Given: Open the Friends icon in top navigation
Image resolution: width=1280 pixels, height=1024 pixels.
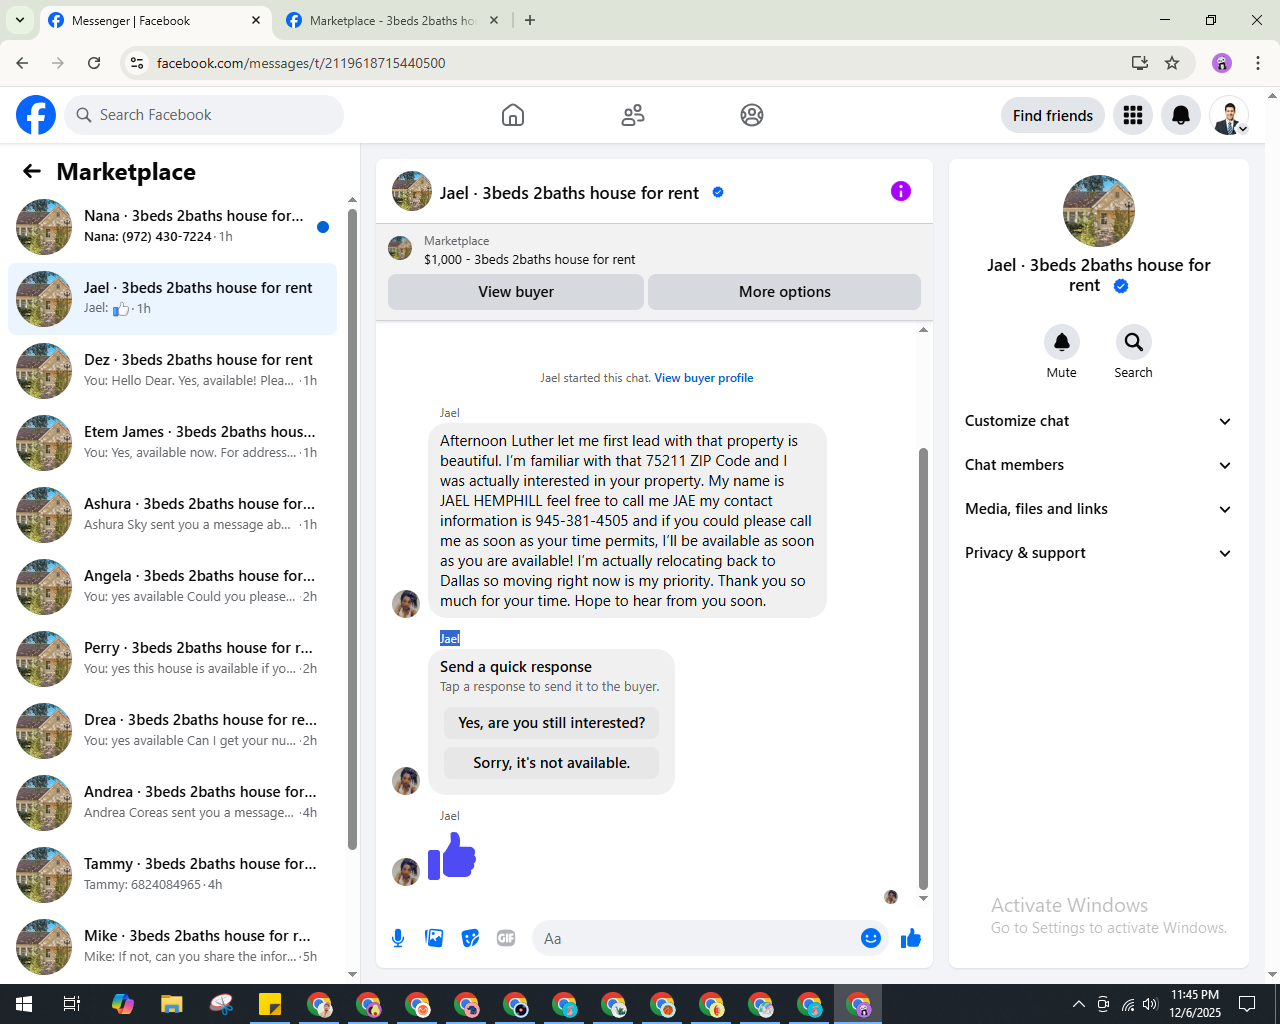Looking at the screenshot, I should tap(633, 115).
